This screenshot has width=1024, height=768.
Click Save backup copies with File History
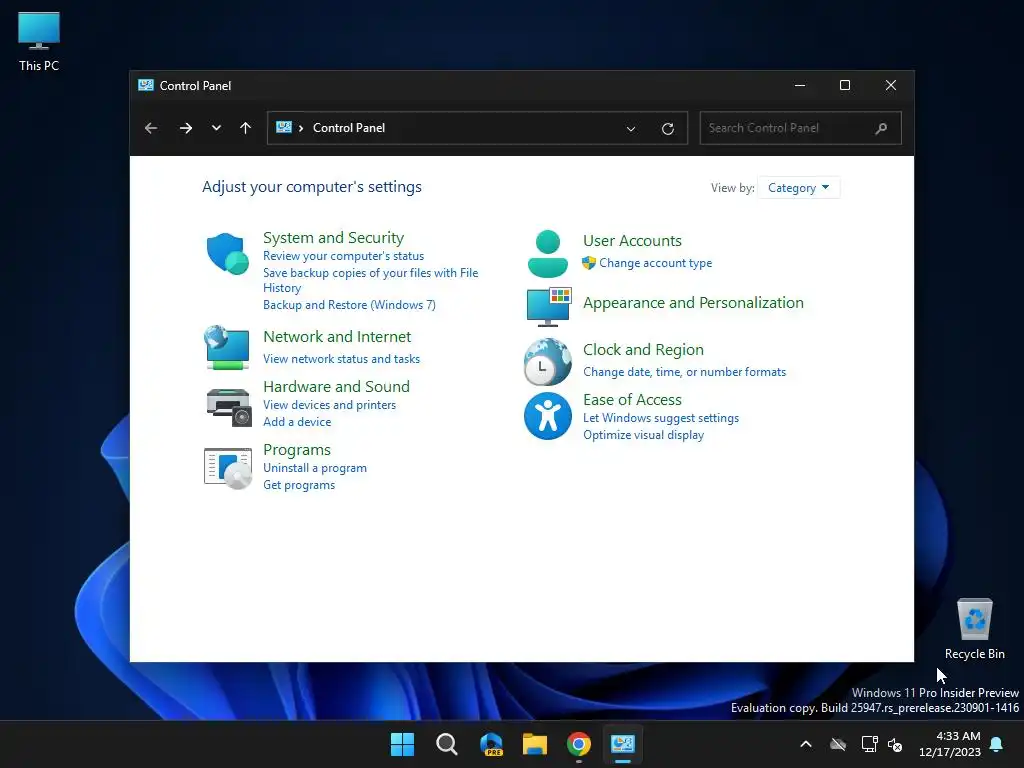(370, 280)
